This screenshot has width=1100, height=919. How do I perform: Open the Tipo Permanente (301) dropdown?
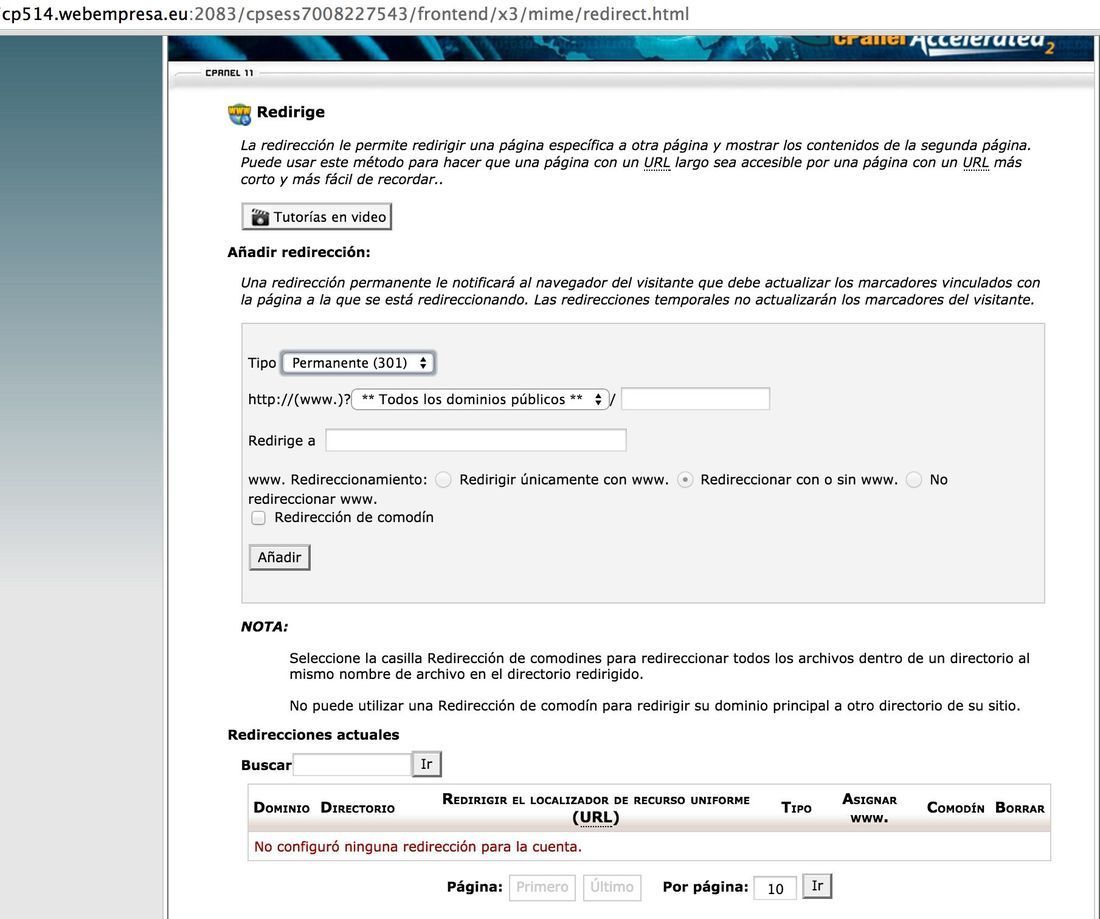click(x=358, y=363)
